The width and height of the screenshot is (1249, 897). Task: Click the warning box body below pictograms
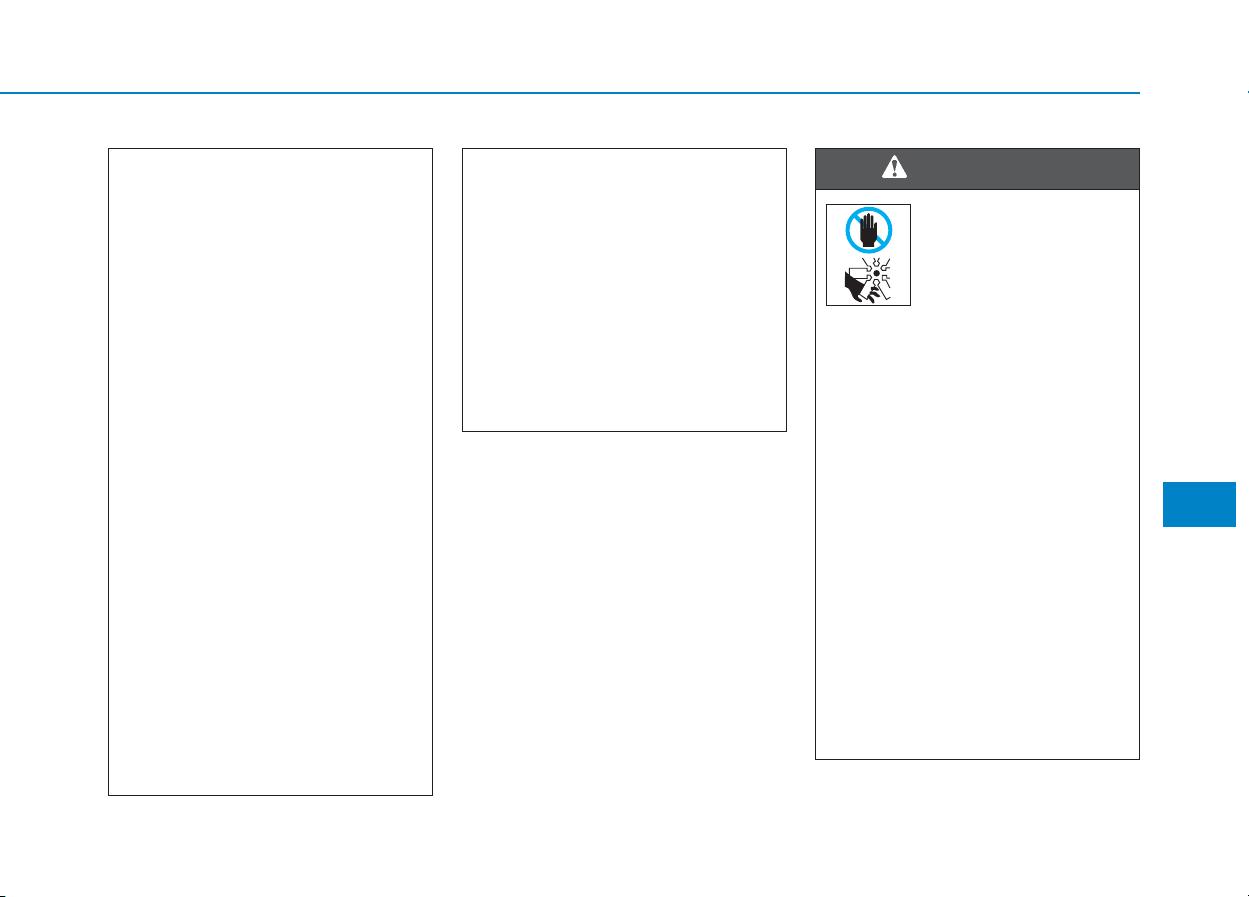pyautogui.click(x=977, y=530)
